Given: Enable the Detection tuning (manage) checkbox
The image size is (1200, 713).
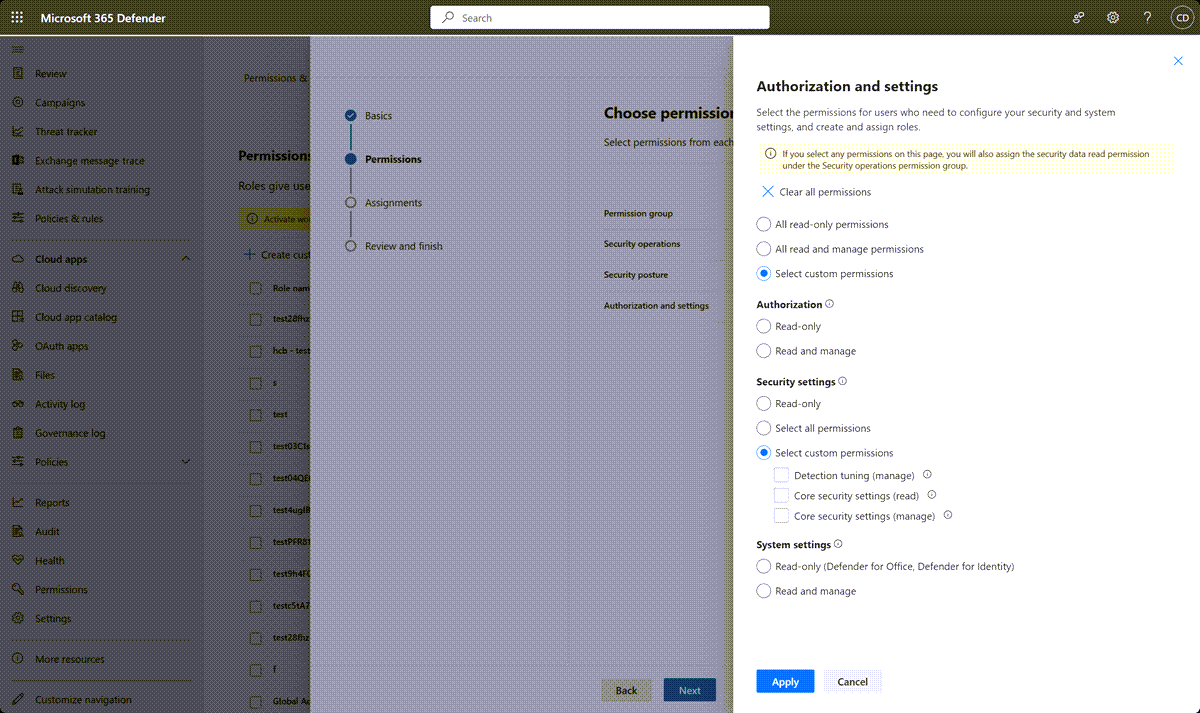Looking at the screenshot, I should tap(781, 474).
